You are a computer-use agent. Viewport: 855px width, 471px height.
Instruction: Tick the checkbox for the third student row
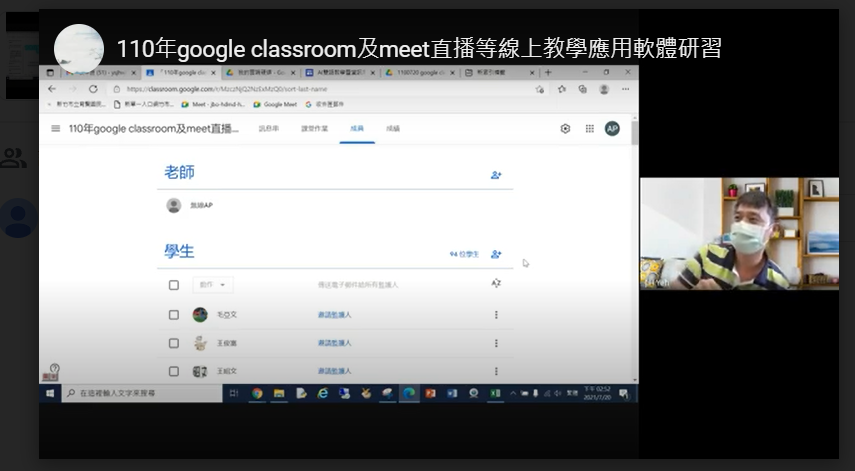(174, 371)
